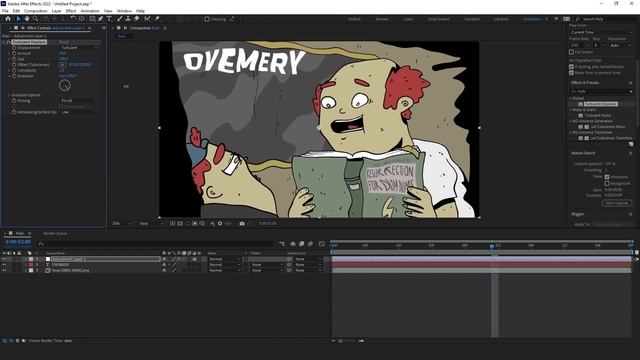
Task: Select the Standard workspace
Action: 472,19
